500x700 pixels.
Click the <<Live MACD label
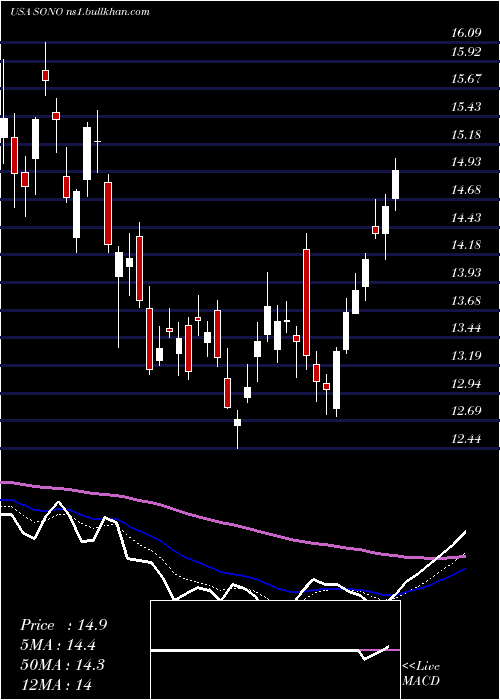[421, 674]
